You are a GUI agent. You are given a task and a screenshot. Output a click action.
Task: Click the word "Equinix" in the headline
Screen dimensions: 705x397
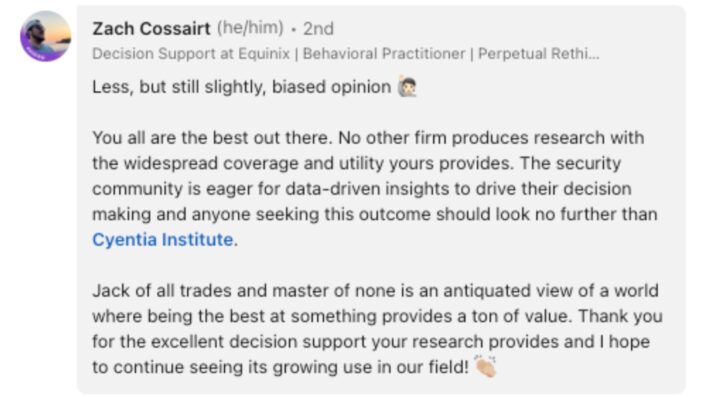coord(264,54)
